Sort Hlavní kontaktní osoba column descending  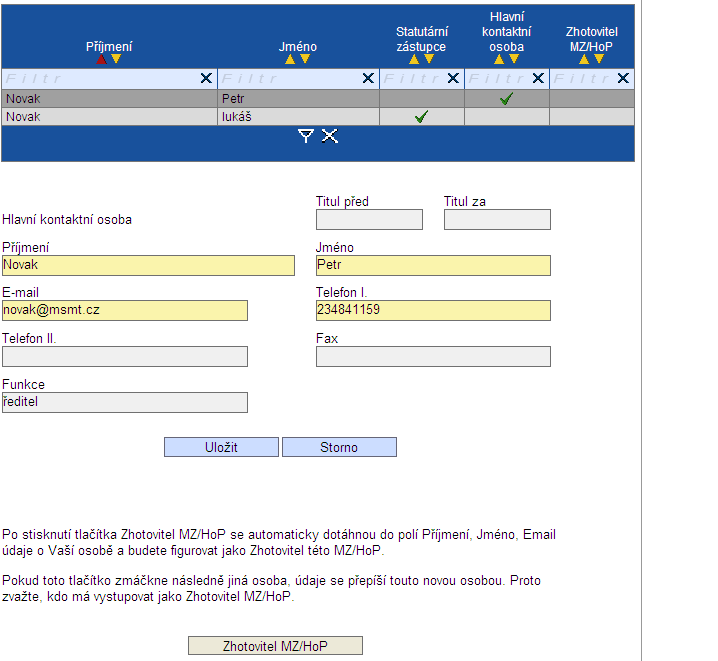[514, 59]
